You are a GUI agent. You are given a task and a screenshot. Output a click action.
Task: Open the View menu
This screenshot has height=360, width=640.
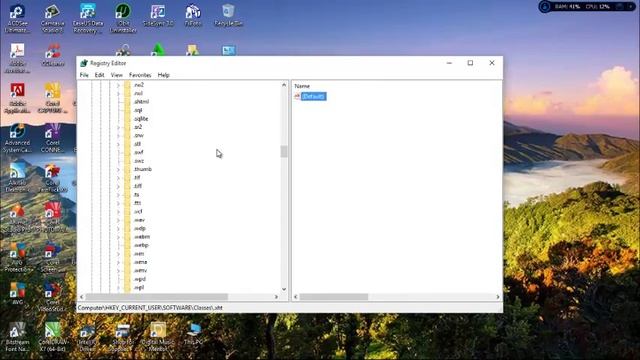[x=116, y=75]
